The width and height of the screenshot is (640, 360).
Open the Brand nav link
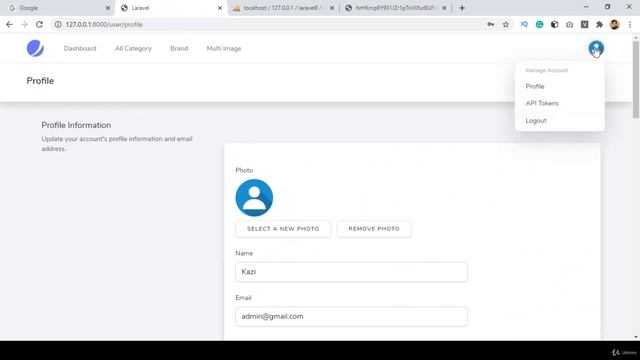click(179, 48)
